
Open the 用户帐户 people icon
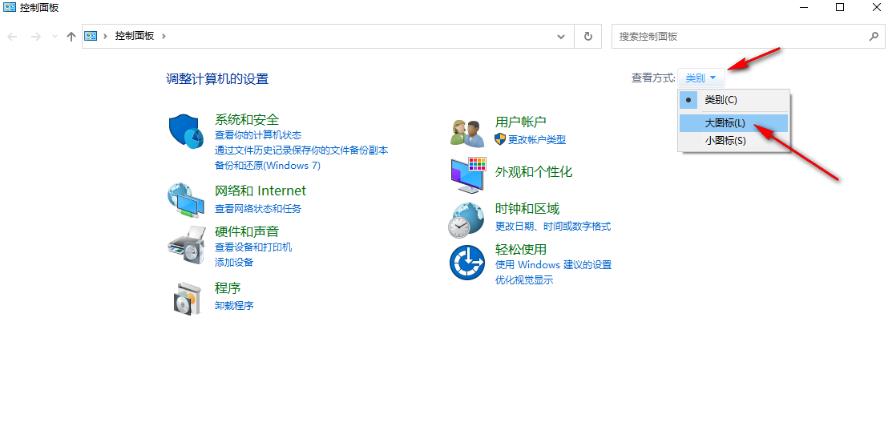[467, 134]
